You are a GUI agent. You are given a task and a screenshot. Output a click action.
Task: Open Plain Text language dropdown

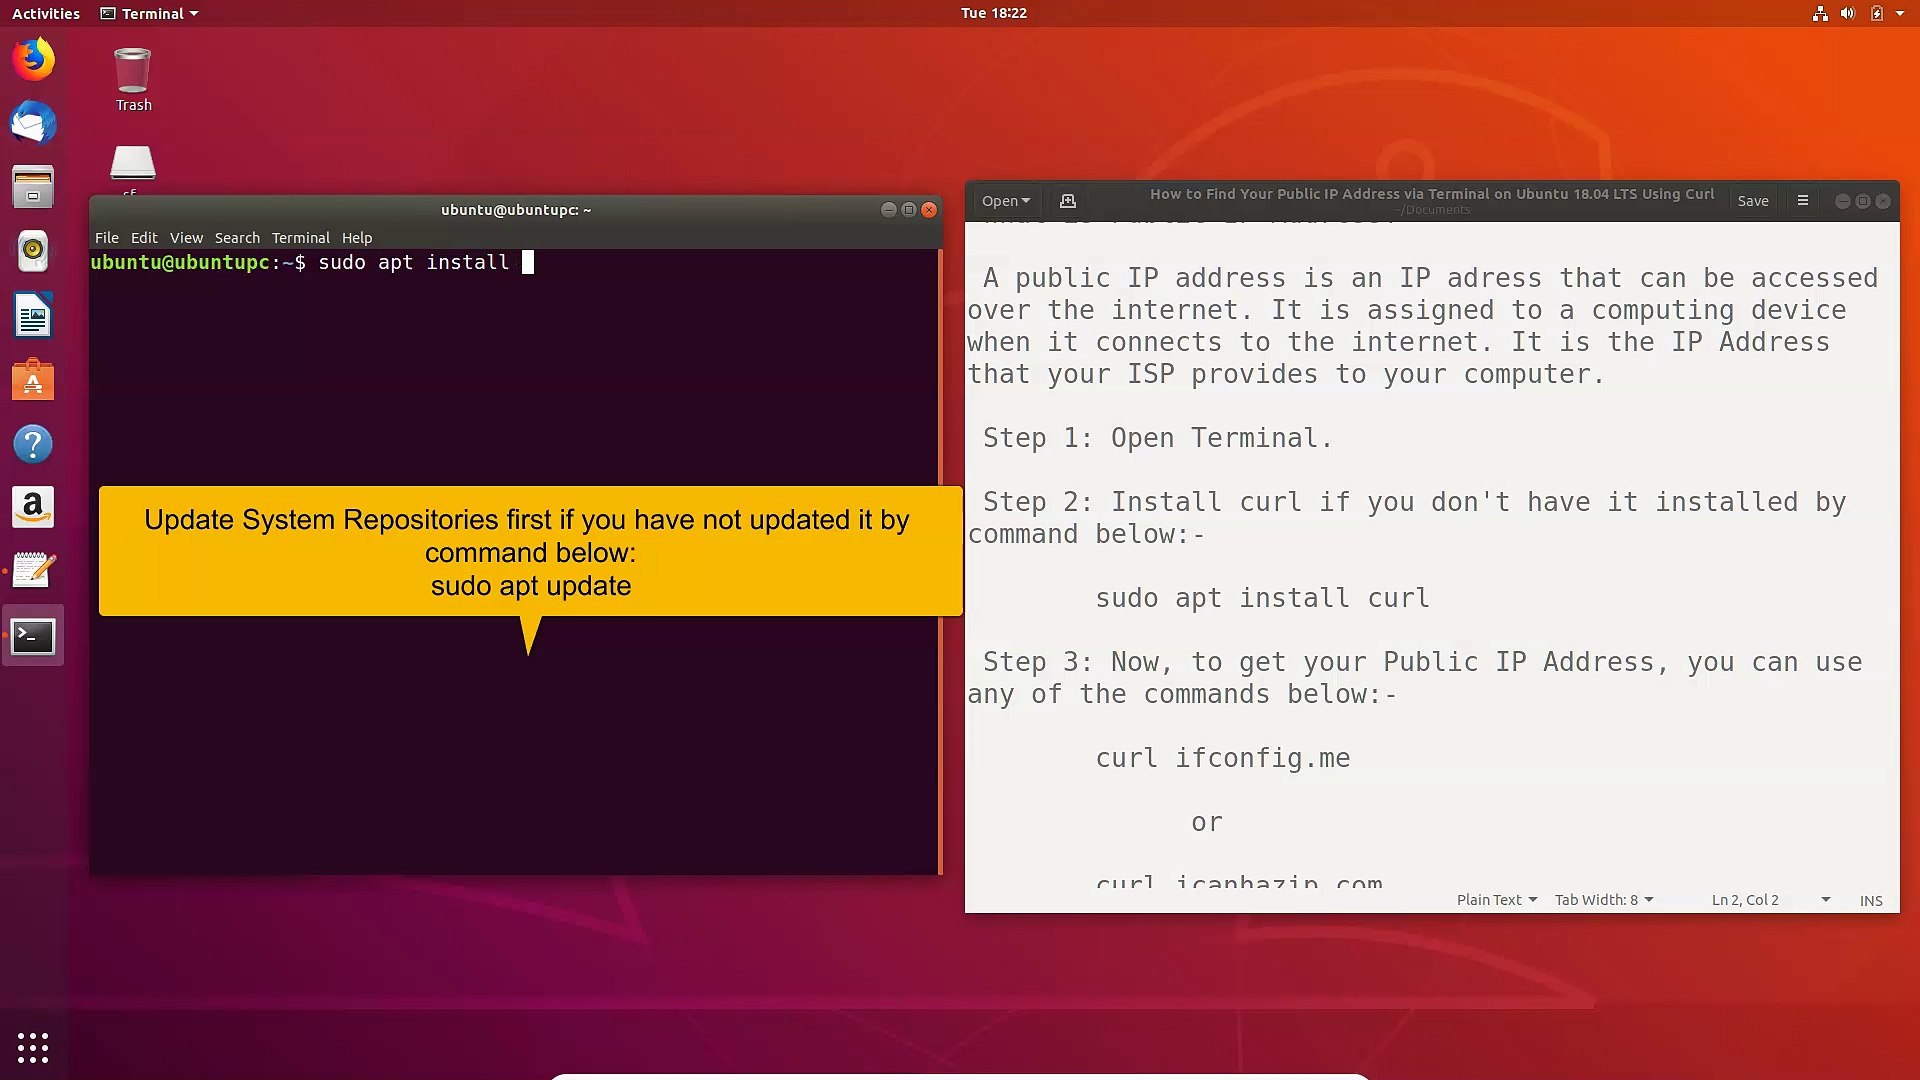point(1496,900)
